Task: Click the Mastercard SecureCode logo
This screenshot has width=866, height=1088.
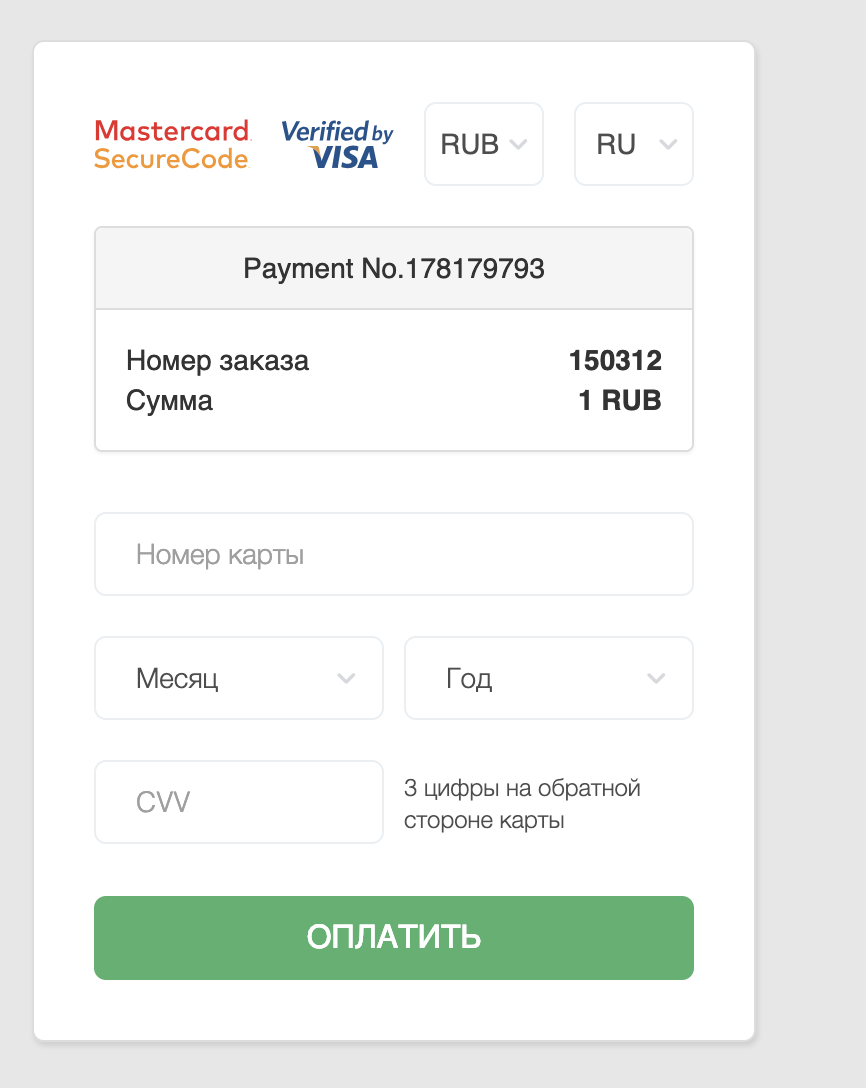Action: click(171, 144)
